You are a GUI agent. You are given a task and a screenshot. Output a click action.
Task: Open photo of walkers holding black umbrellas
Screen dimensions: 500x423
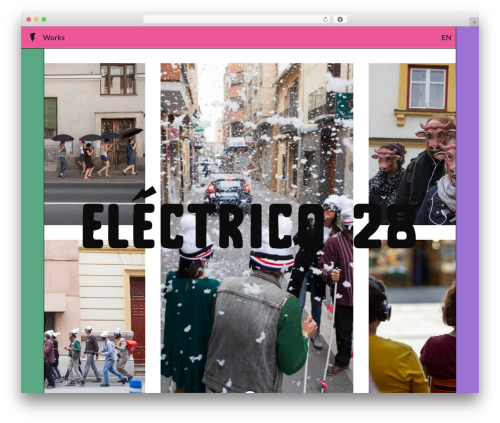tap(95, 144)
